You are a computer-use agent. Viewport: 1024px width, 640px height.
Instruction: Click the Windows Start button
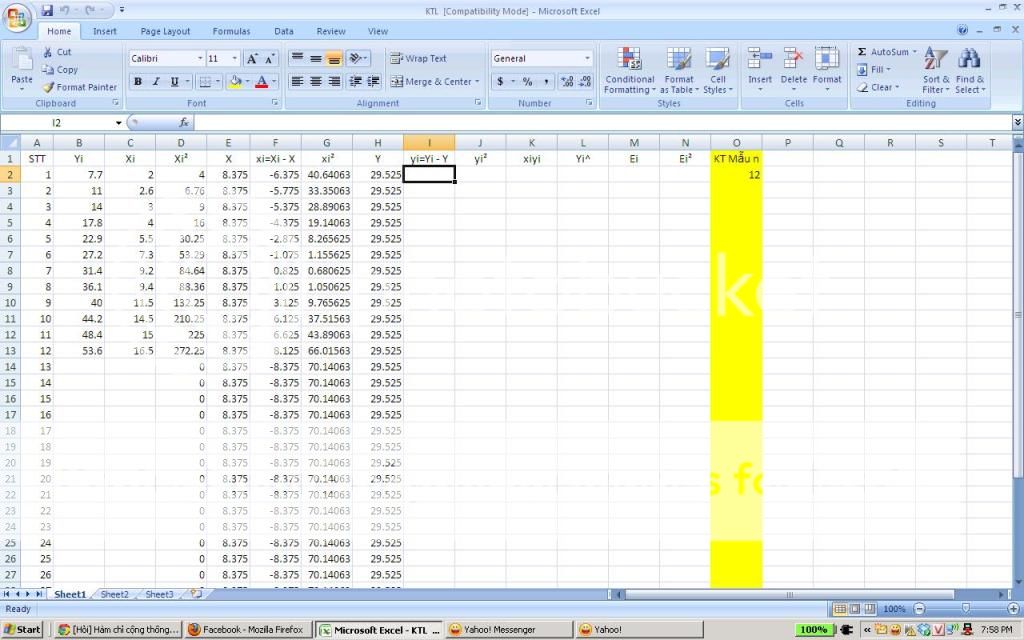[x=22, y=630]
